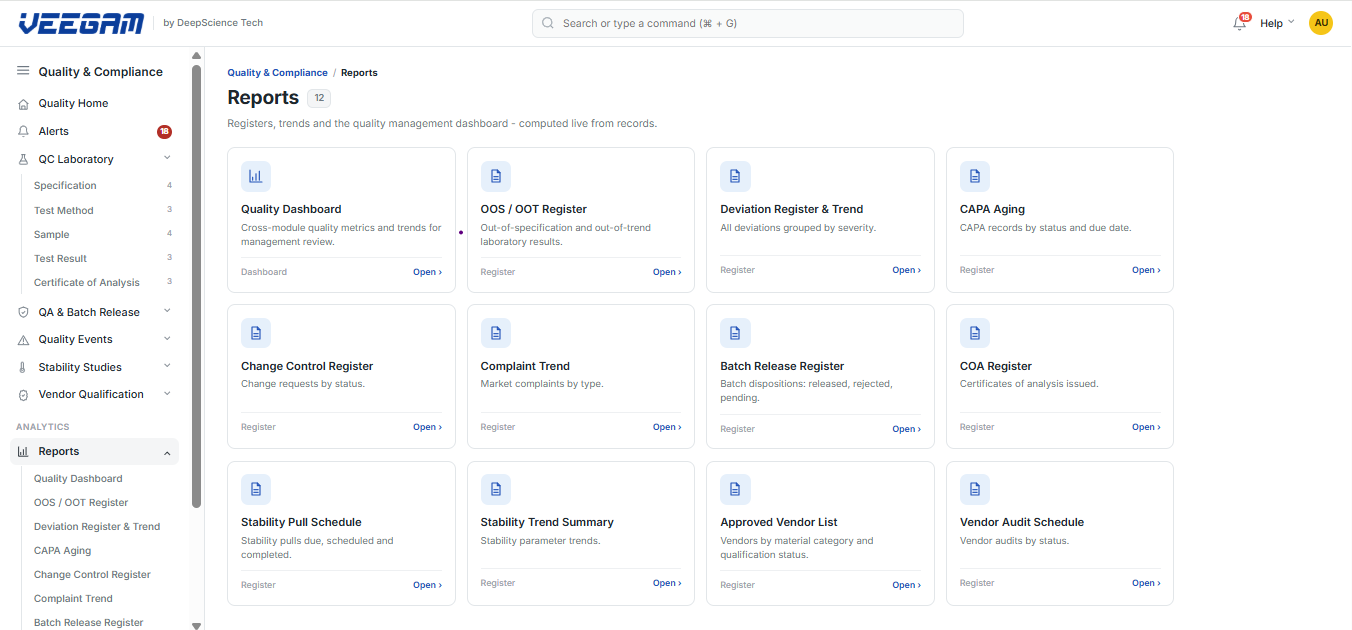This screenshot has width=1352, height=630.
Task: Expand the QA & Batch Release chevron
Action: pos(167,311)
